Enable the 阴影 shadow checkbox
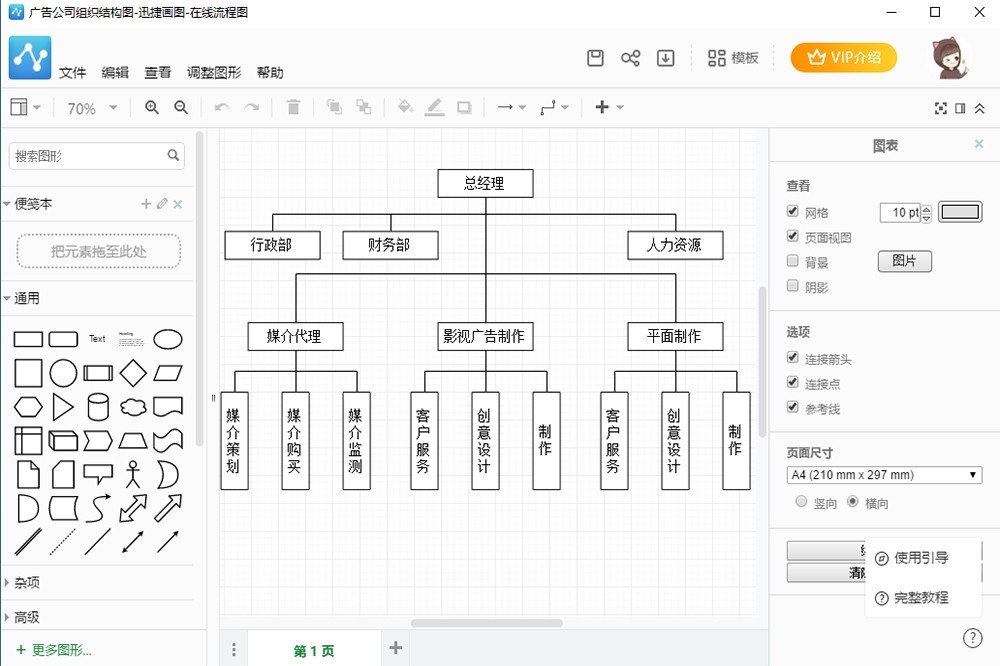This screenshot has height=666, width=1000. pyautogui.click(x=793, y=287)
